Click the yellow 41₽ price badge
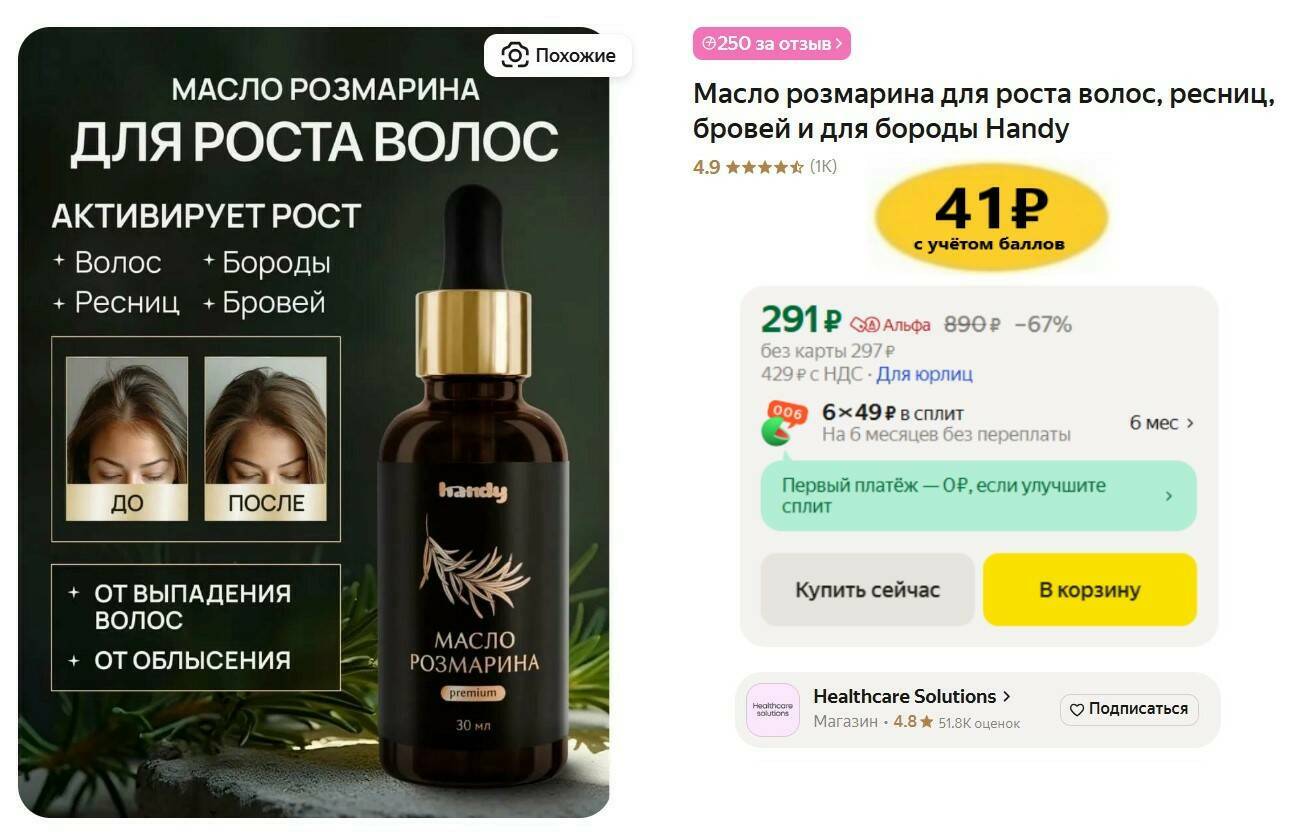Screen dimensions: 1295x839 (x=991, y=218)
